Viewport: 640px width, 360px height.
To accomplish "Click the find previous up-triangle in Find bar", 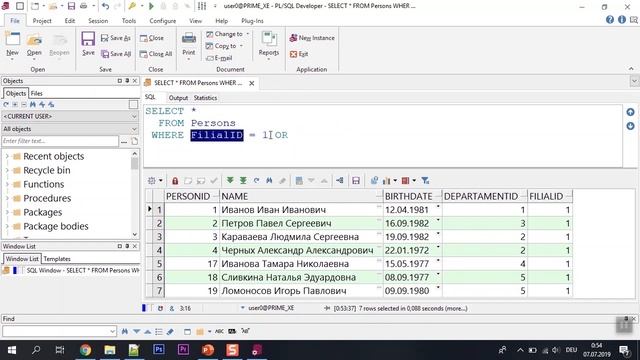I will (148, 331).
